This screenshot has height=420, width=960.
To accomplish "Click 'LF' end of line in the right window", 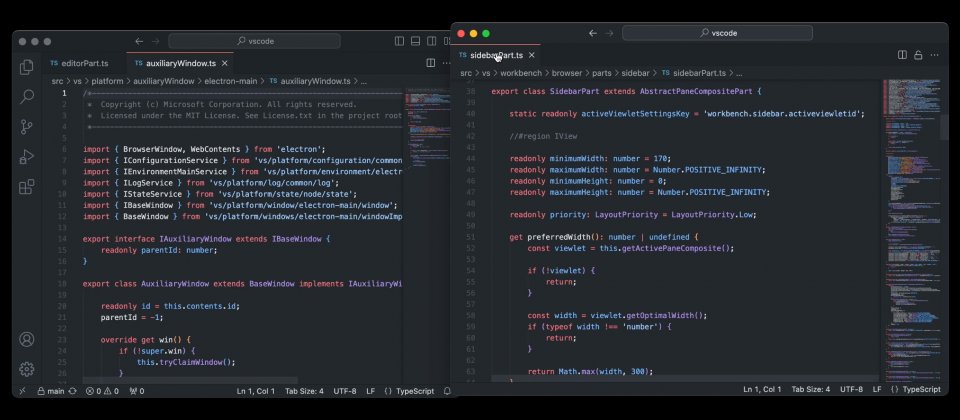I will [x=877, y=389].
